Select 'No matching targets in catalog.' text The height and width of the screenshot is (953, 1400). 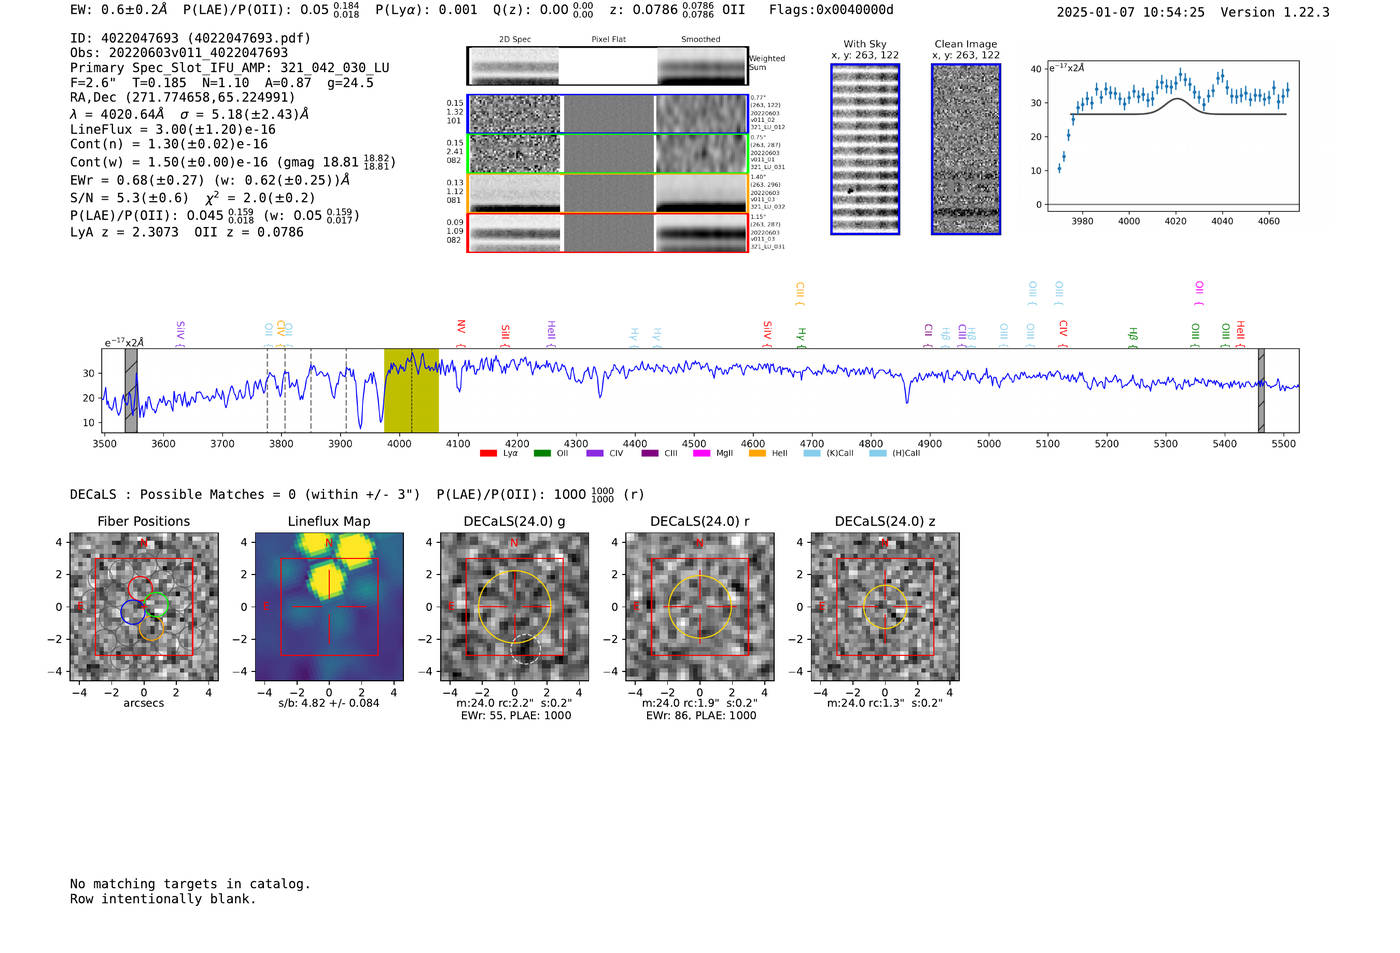tap(190, 884)
